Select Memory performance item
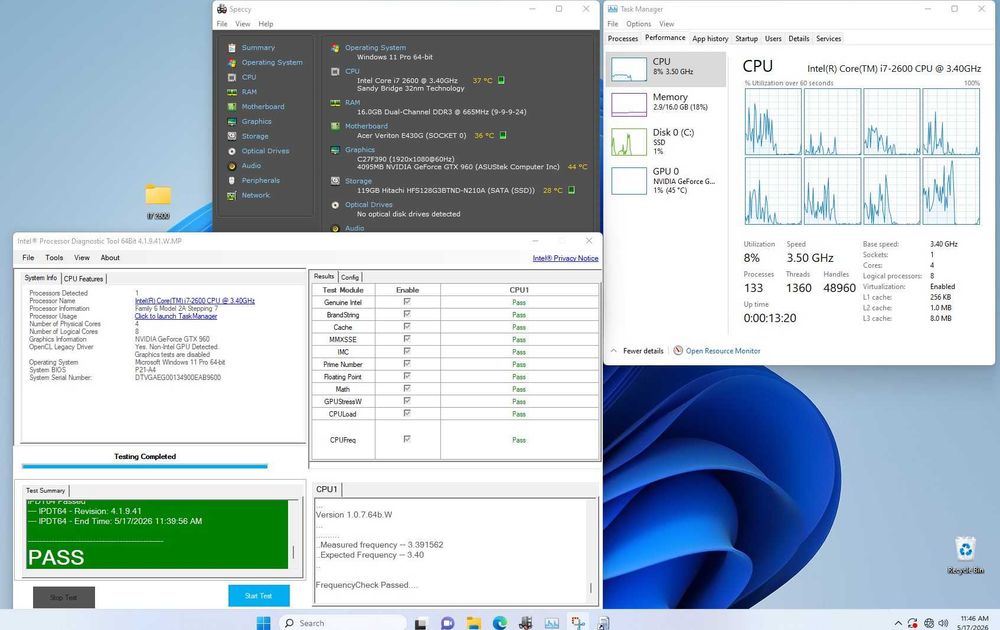 tap(666, 105)
